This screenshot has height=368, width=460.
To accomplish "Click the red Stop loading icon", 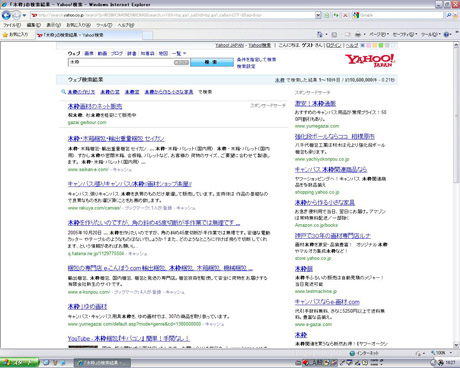I will pyautogui.click(x=345, y=15).
